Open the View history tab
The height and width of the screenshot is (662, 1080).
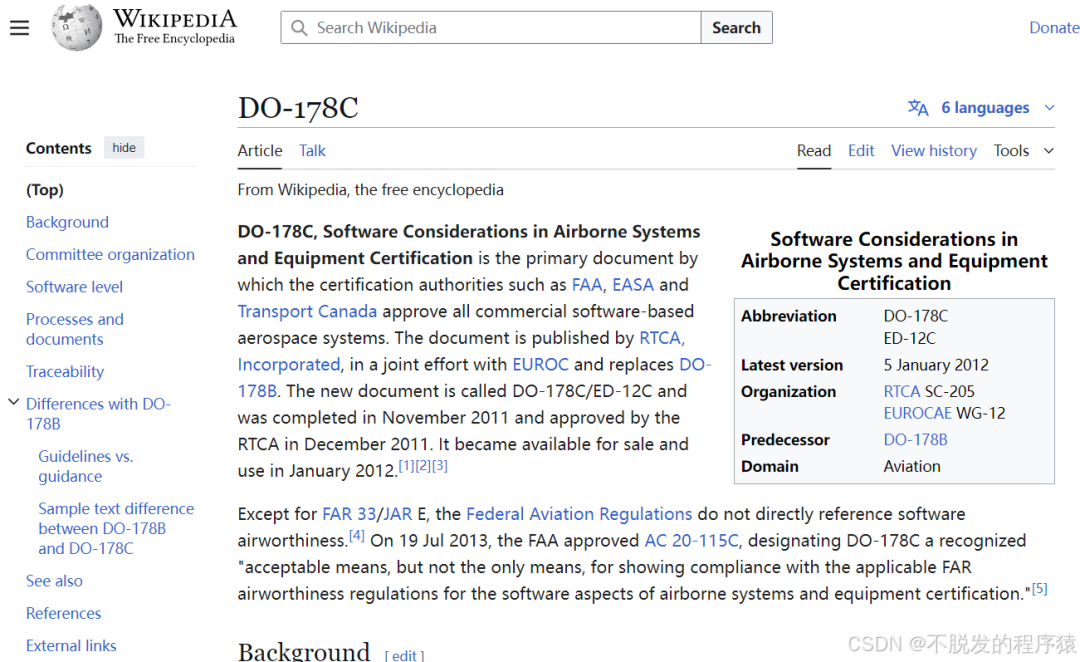934,150
